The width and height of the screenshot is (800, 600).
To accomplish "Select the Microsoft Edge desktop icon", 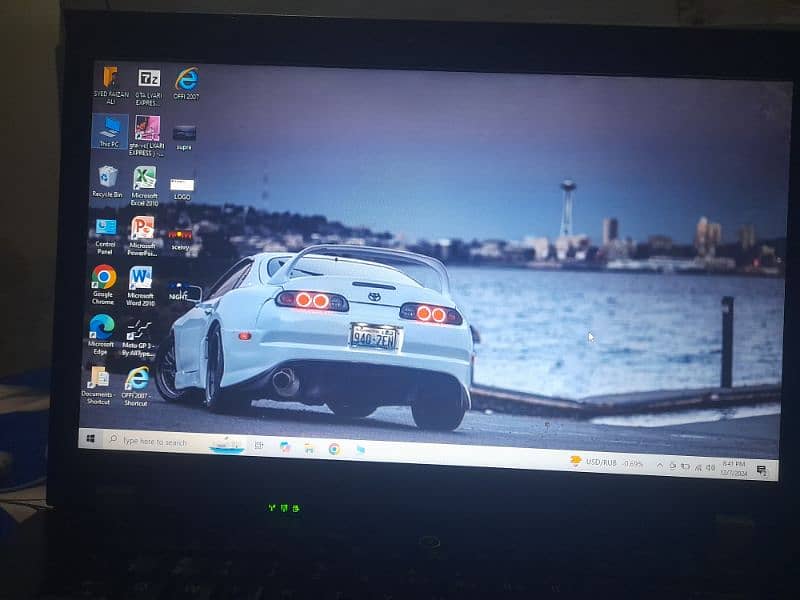I will (101, 327).
